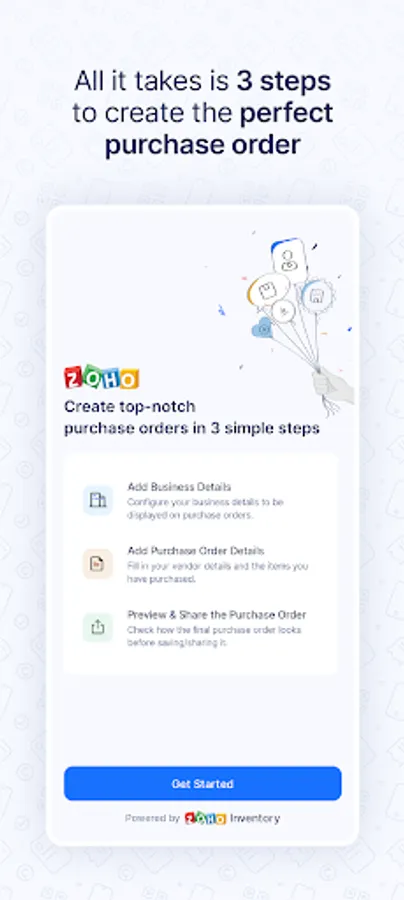Click the small white round balloon icon

click(x=283, y=311)
